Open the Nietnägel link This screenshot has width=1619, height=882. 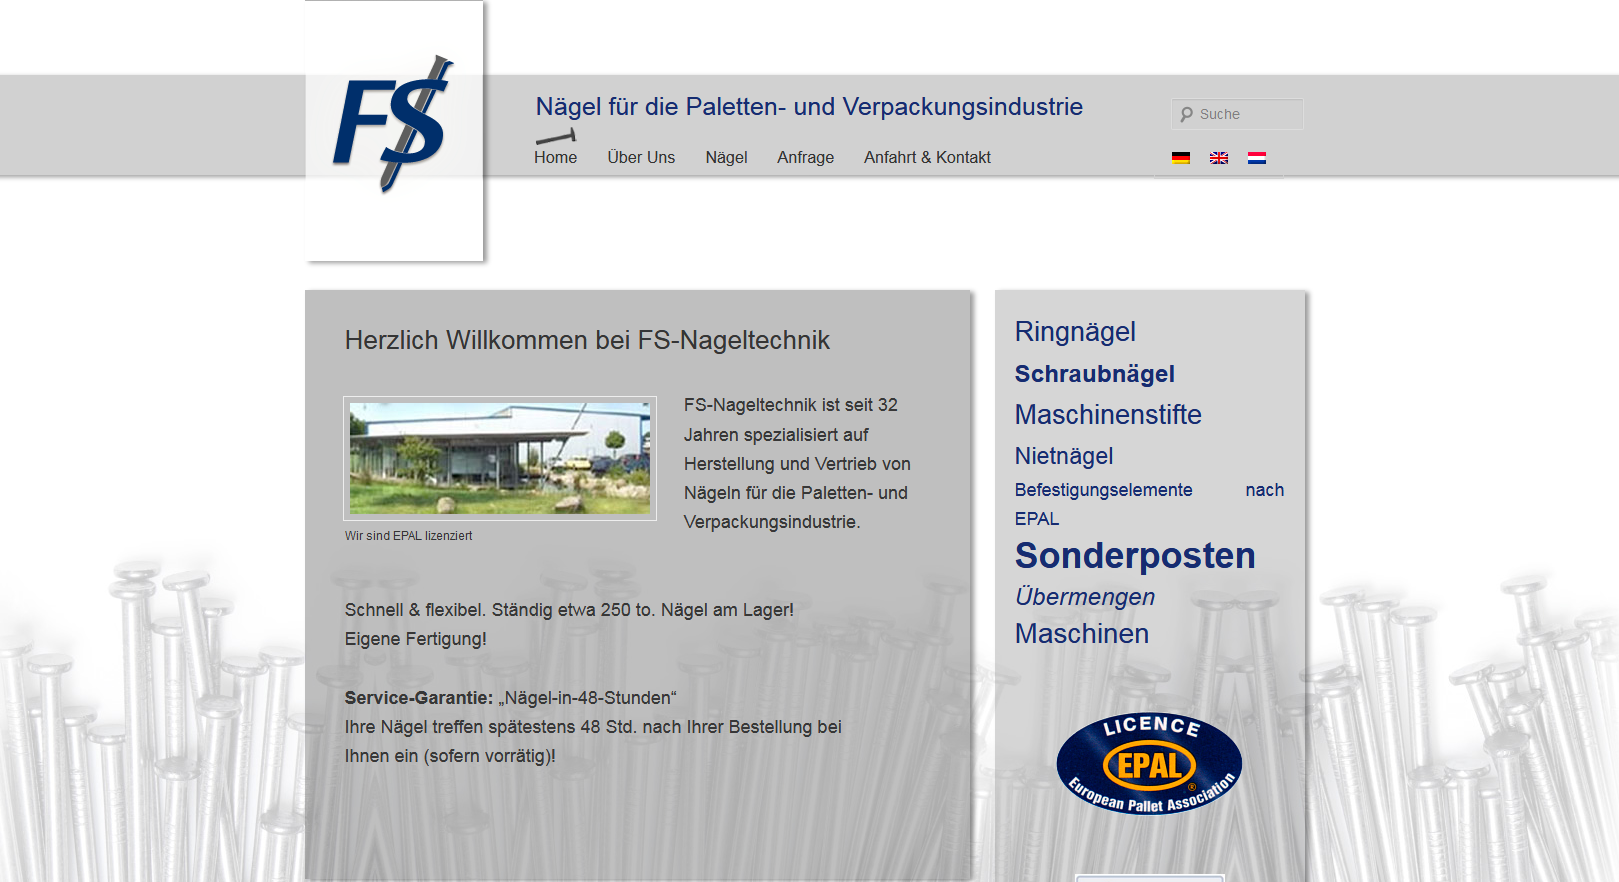pyautogui.click(x=1064, y=456)
